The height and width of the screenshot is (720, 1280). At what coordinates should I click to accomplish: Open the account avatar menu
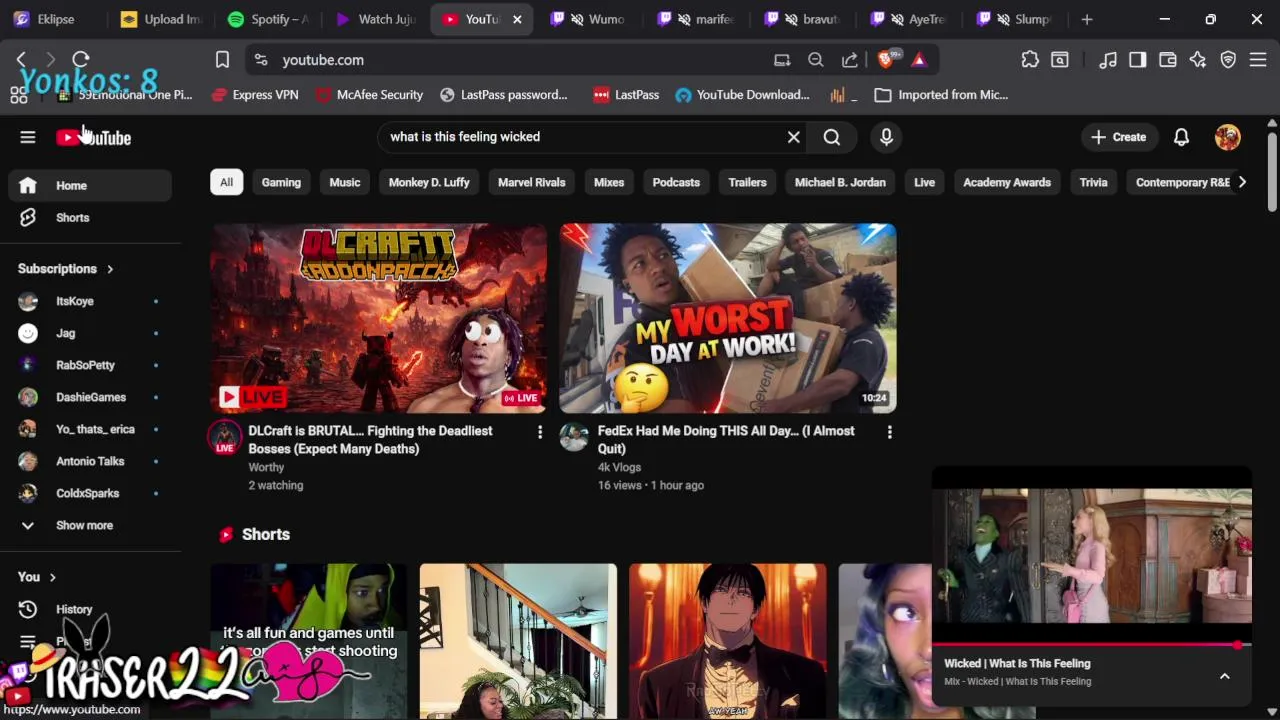[1228, 137]
